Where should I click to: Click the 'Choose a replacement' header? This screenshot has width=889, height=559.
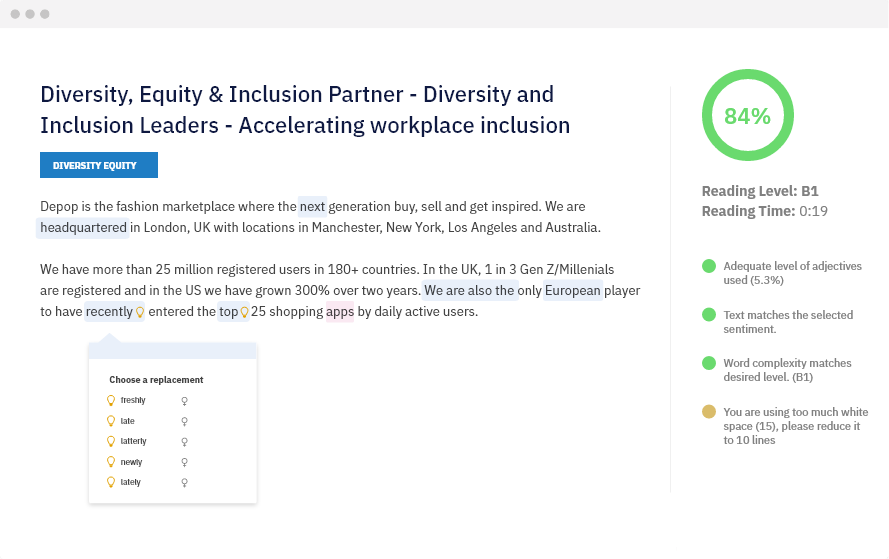[x=156, y=380]
